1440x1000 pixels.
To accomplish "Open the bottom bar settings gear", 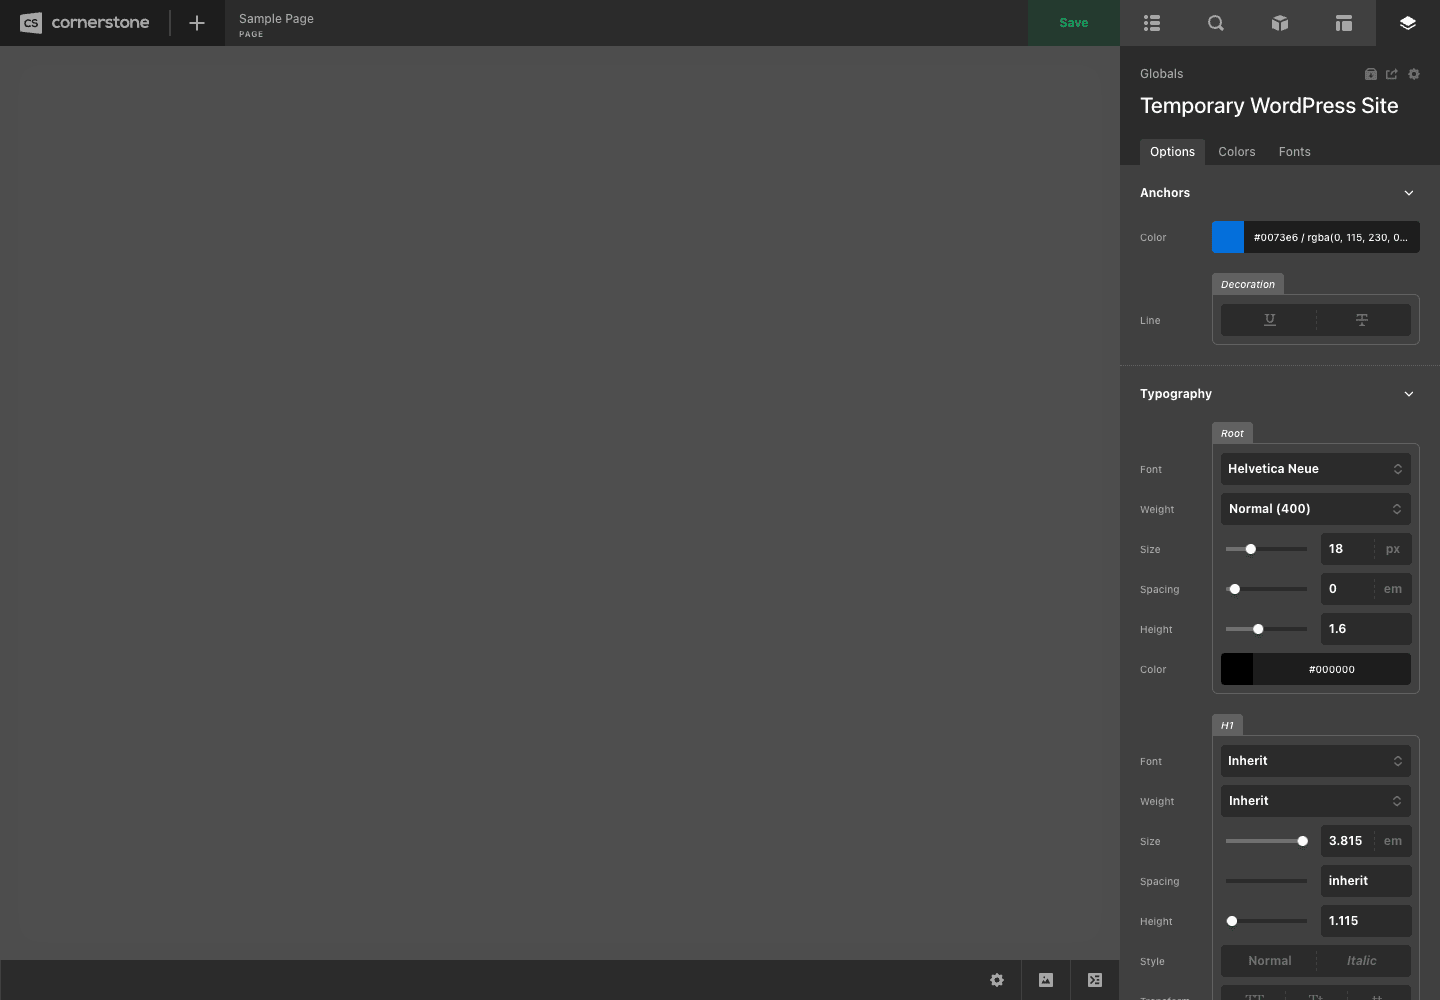I will point(997,980).
